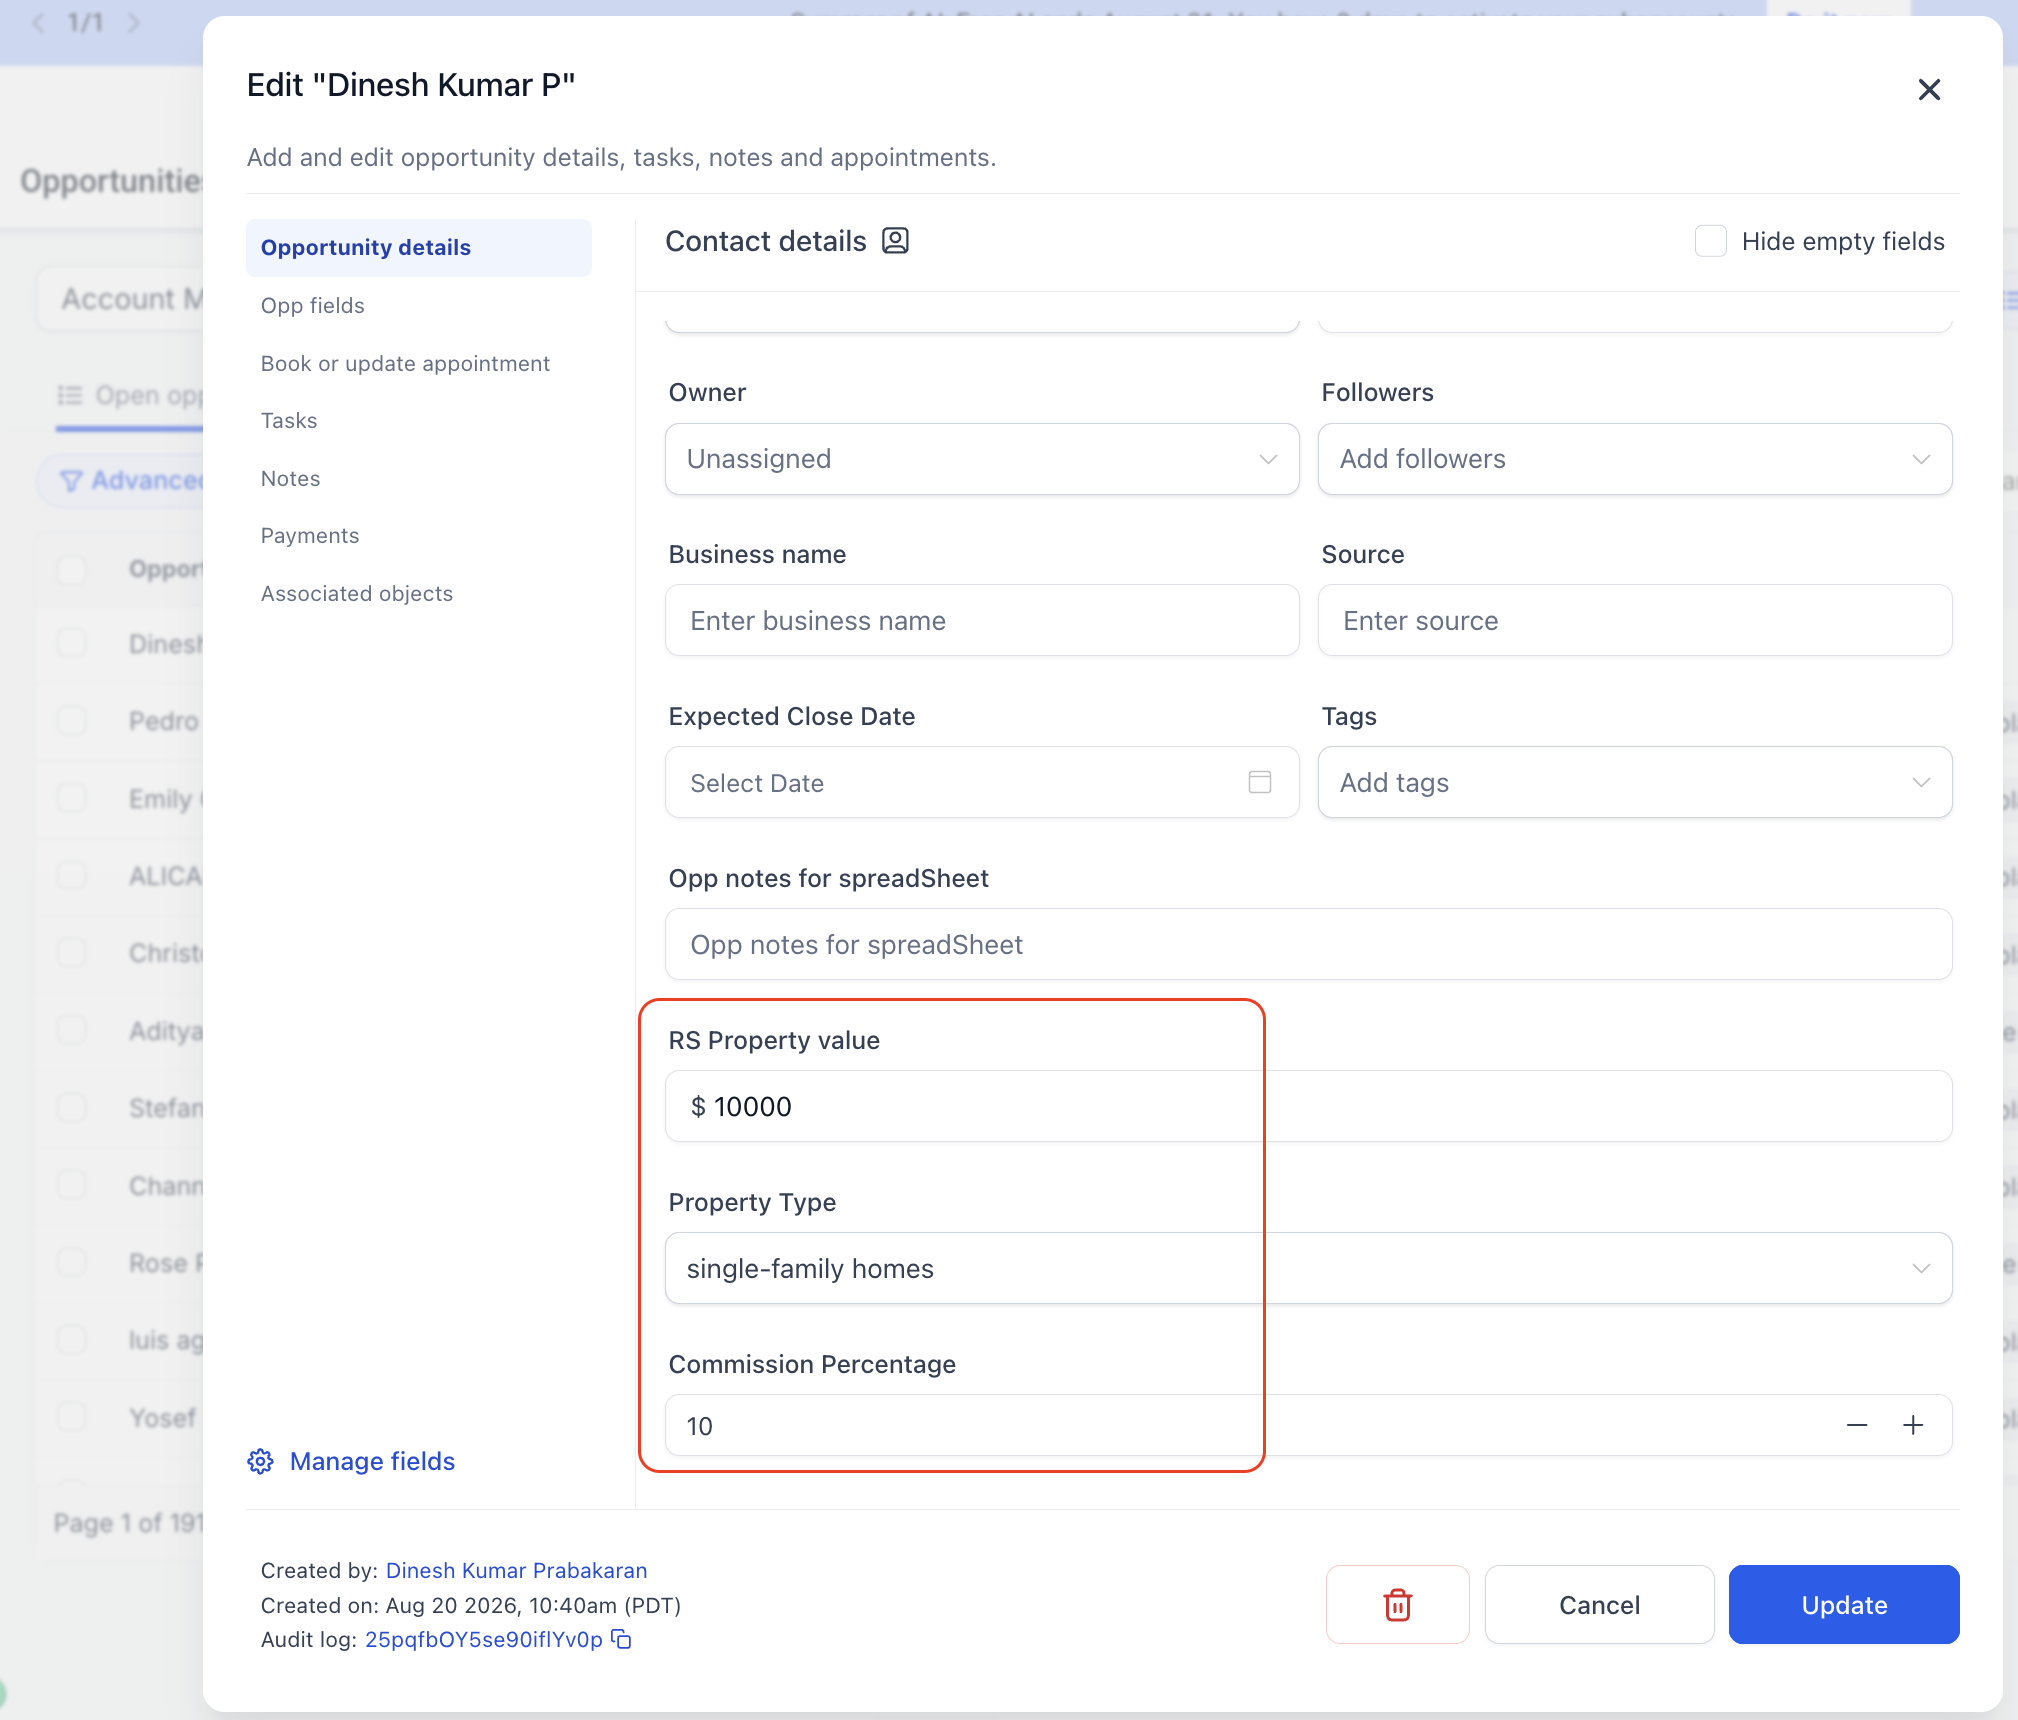The height and width of the screenshot is (1720, 2018).
Task: Copy the audit log ID
Action: (622, 1639)
